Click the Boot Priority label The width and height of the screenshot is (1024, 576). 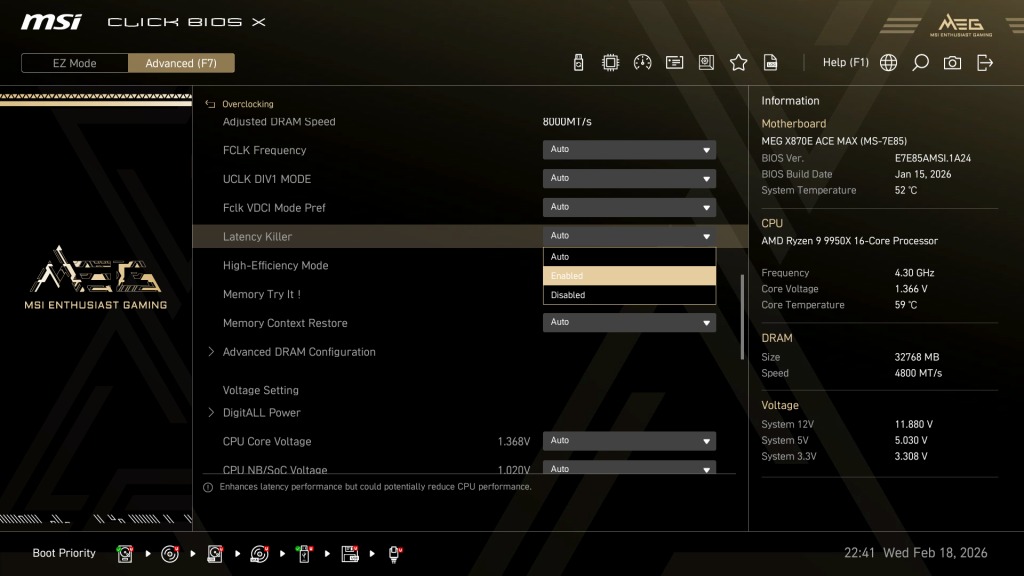coord(64,553)
